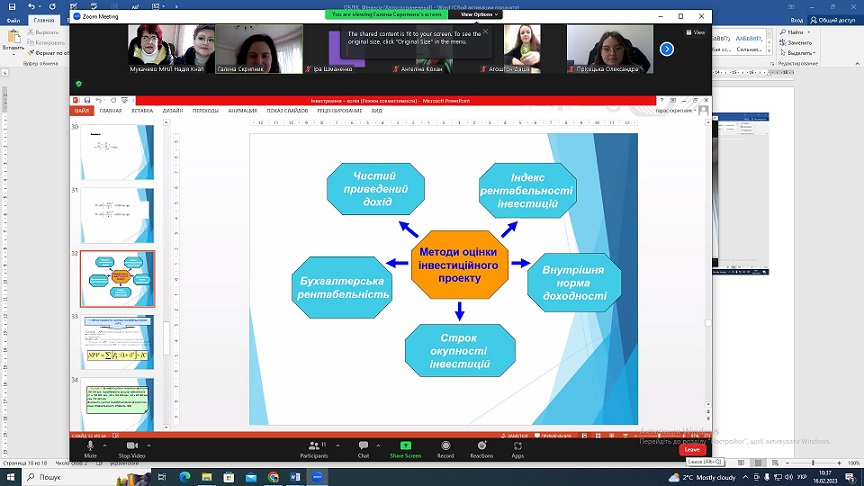Viewport: 864px width, 486px height.
Task: Open Windows Start menu
Action: (x=10, y=477)
